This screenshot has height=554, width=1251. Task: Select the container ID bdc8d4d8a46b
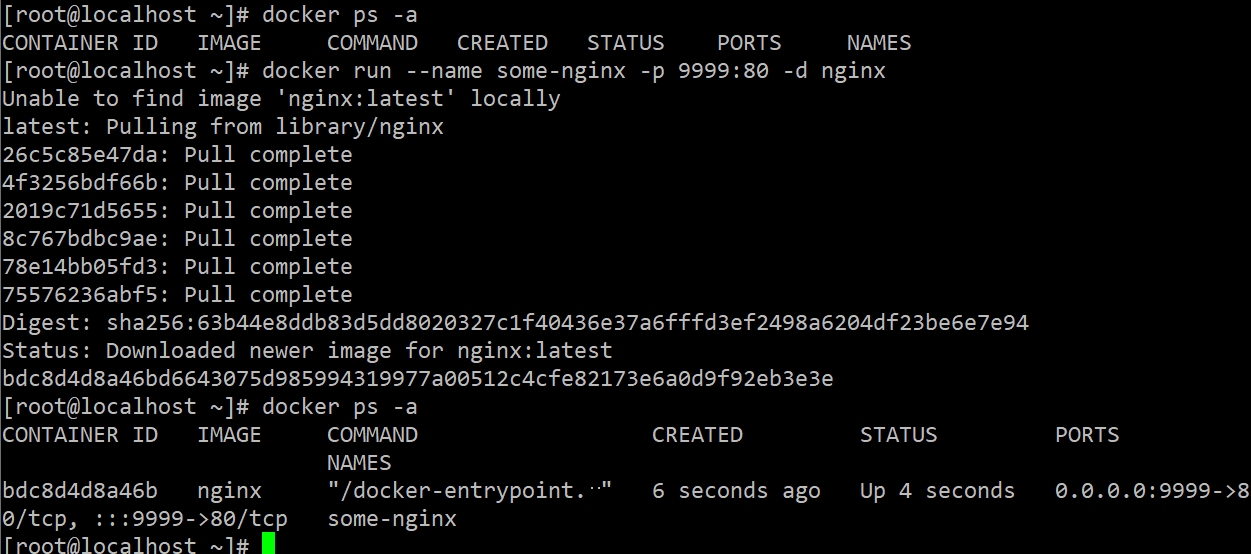click(x=80, y=491)
